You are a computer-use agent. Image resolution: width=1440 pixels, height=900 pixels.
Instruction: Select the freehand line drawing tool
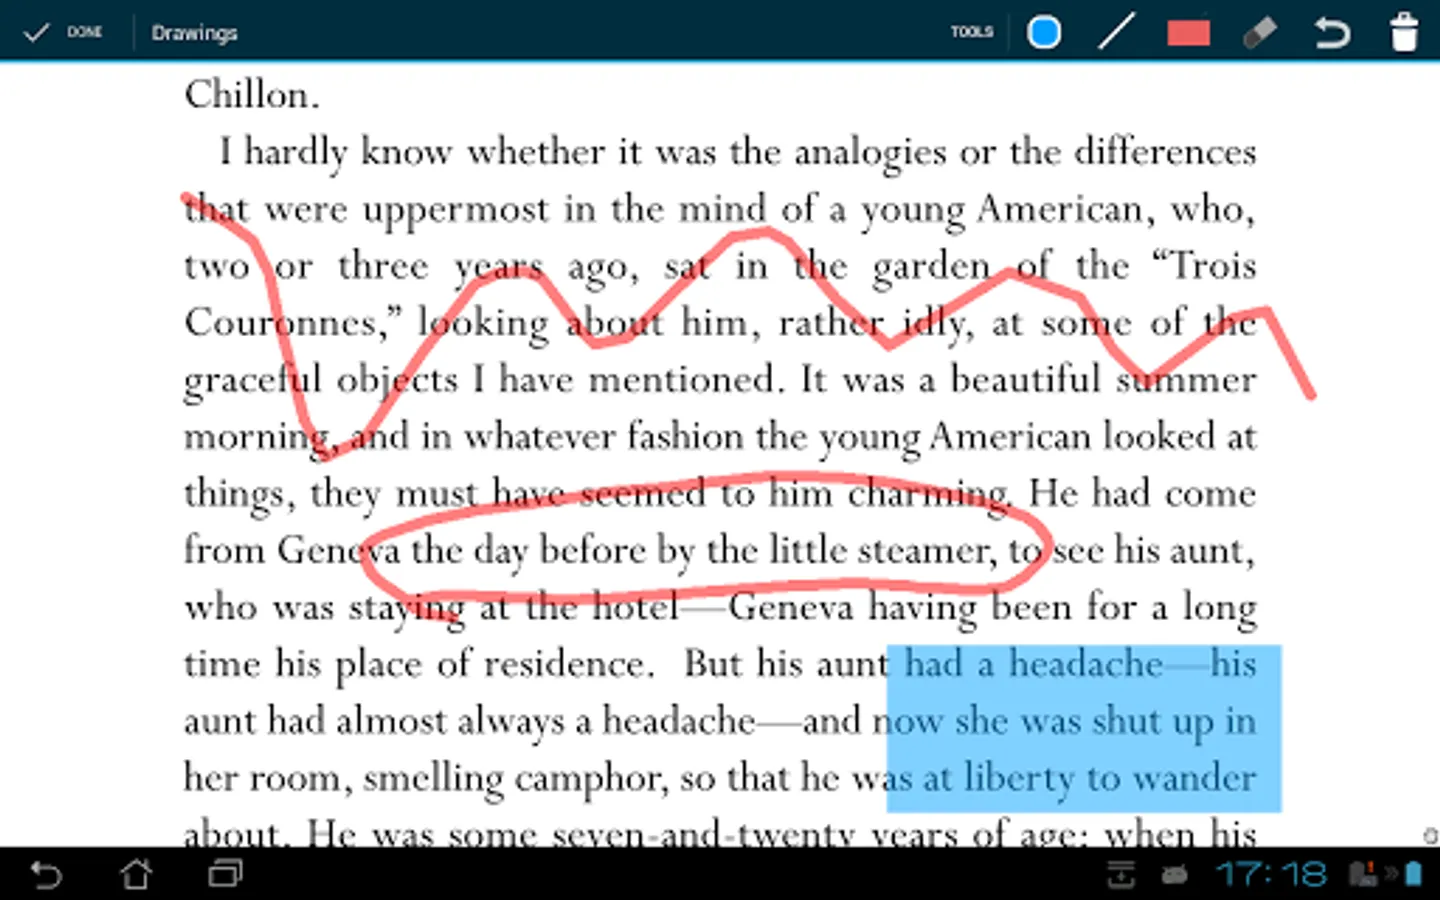click(1116, 32)
